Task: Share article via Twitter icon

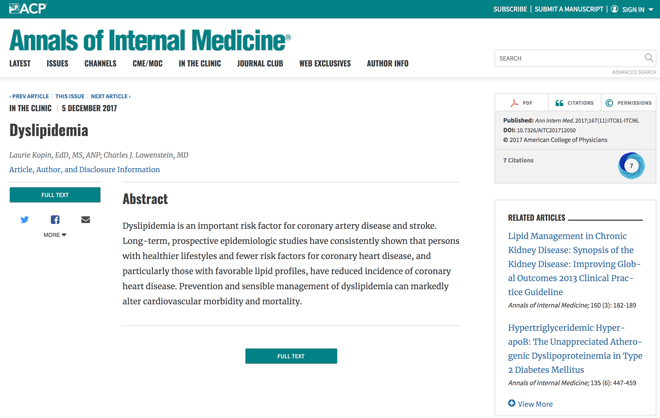Action: point(24,219)
